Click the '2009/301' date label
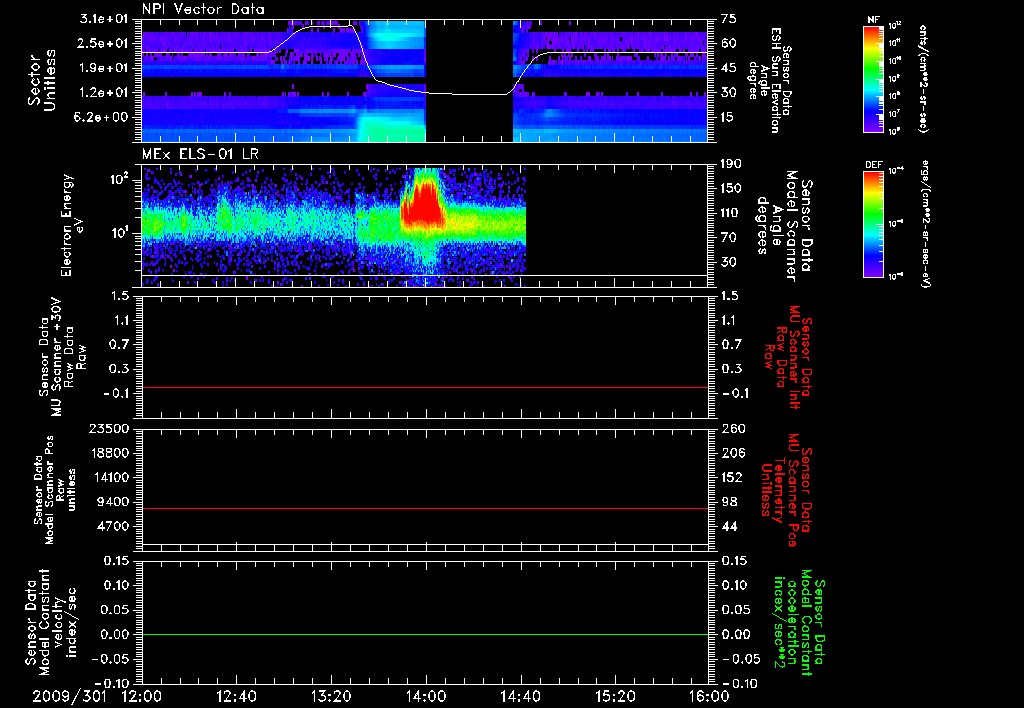 [69, 696]
